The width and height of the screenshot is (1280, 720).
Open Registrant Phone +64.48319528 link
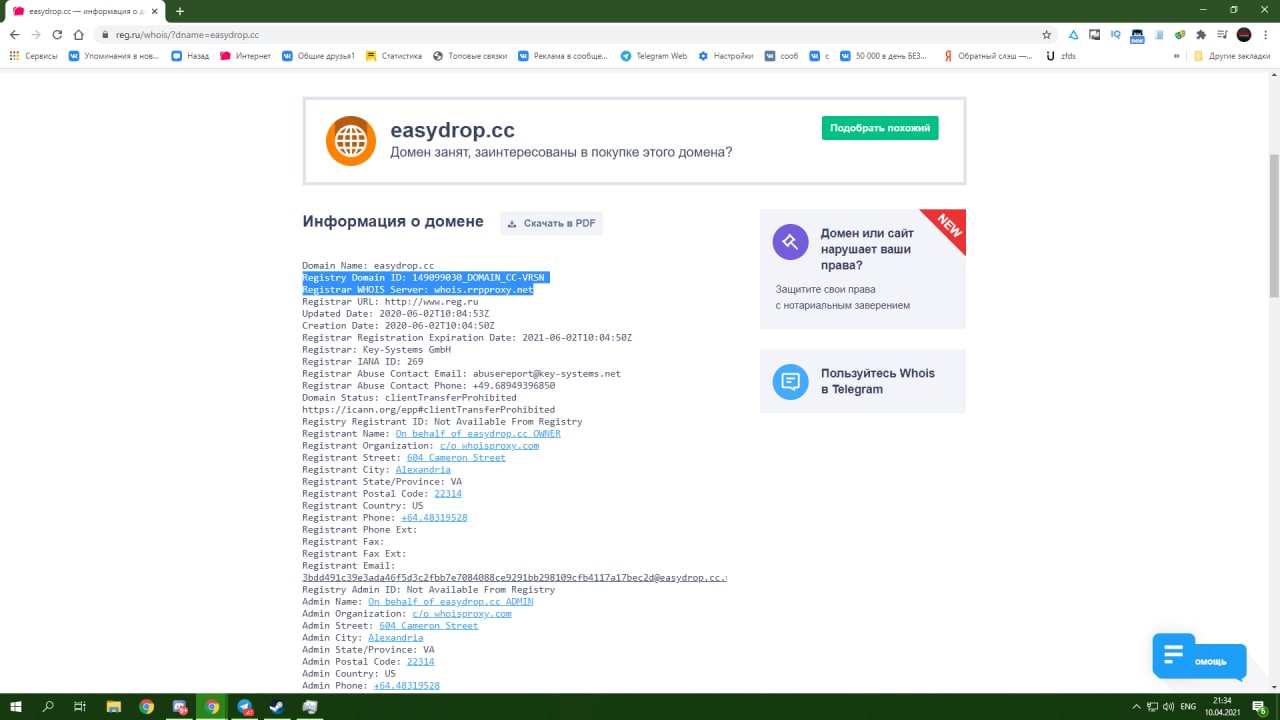434,518
